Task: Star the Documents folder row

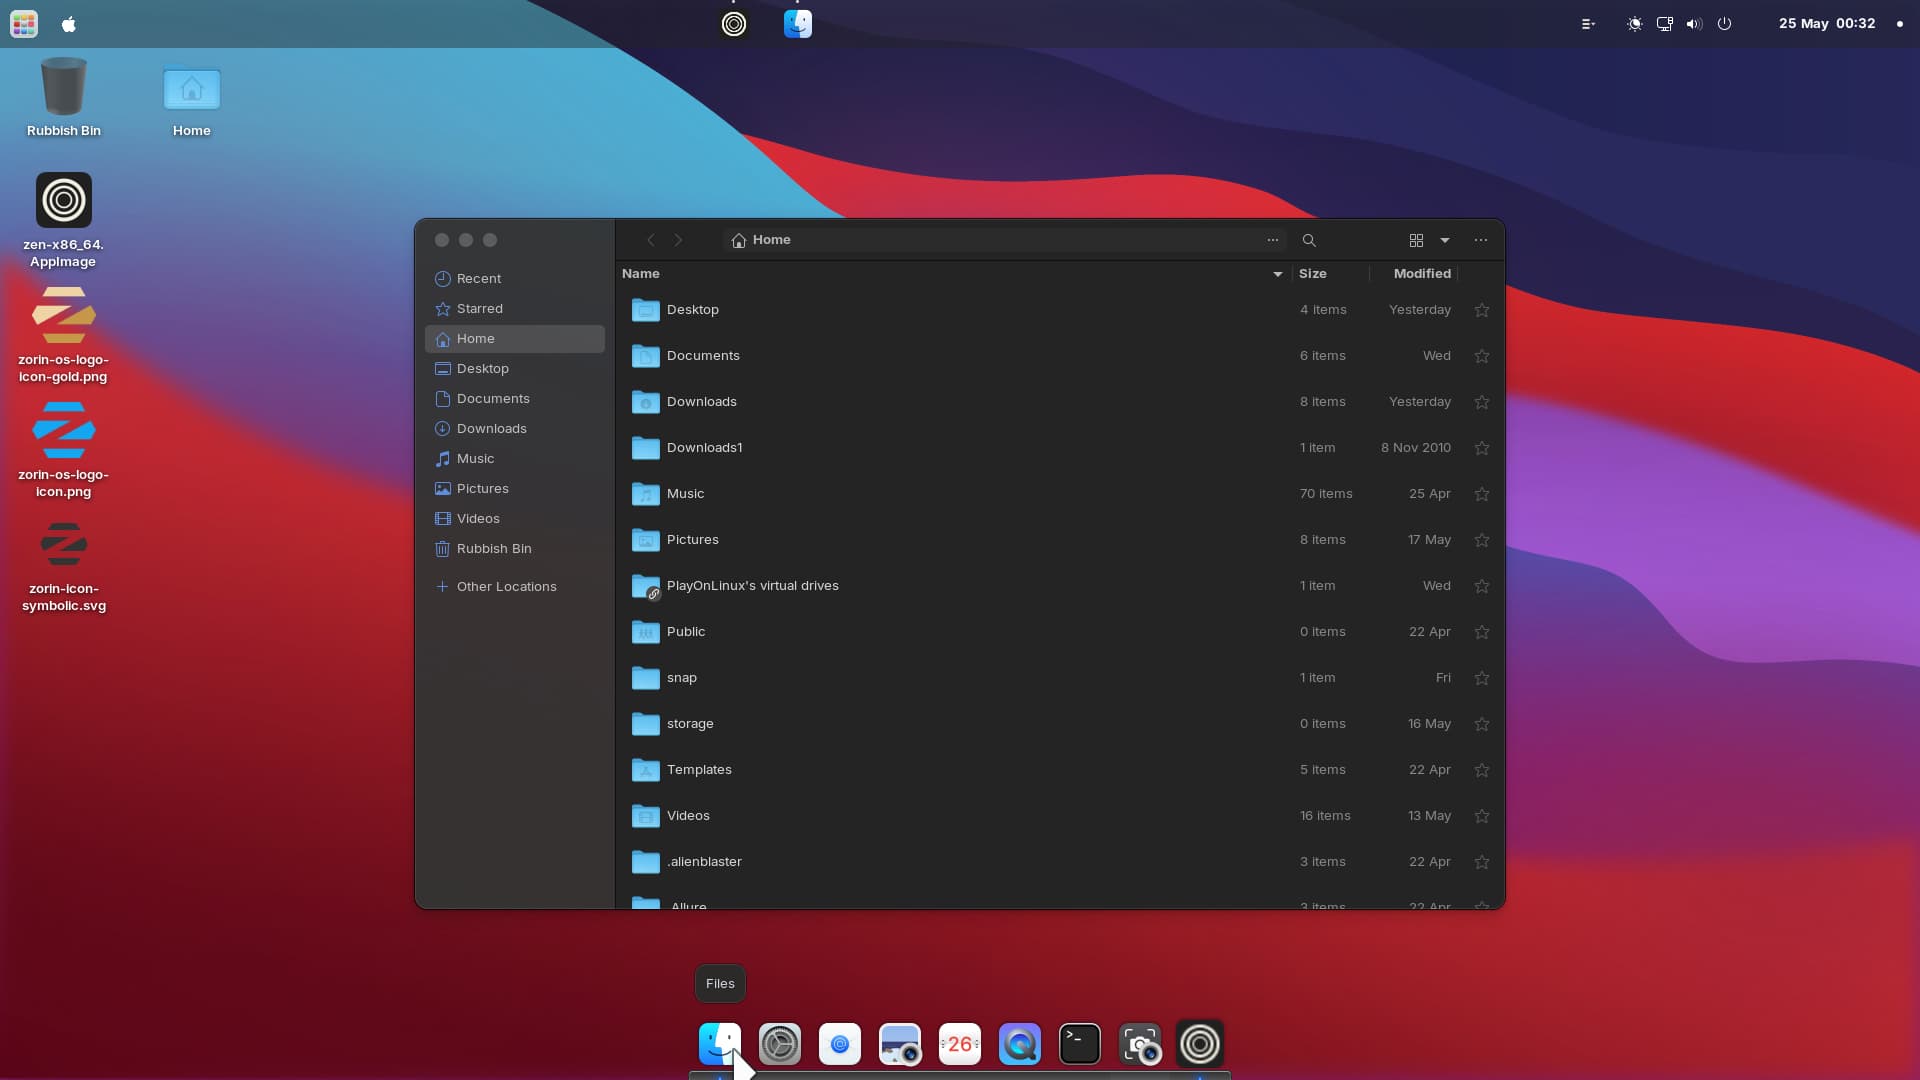Action: (x=1482, y=356)
